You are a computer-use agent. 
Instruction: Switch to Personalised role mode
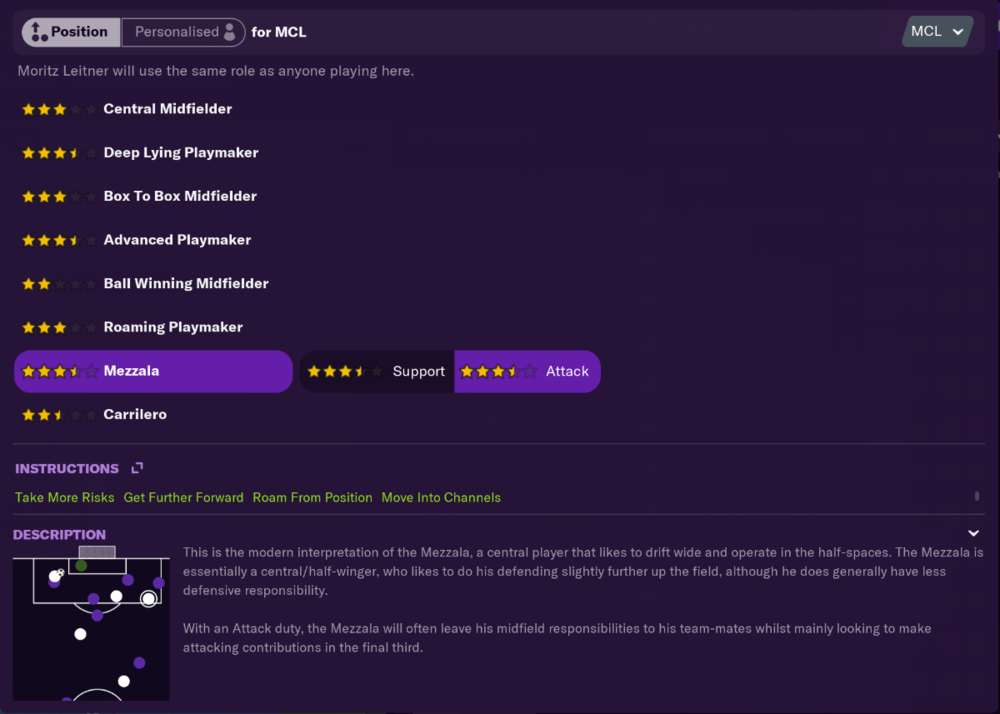coord(183,32)
